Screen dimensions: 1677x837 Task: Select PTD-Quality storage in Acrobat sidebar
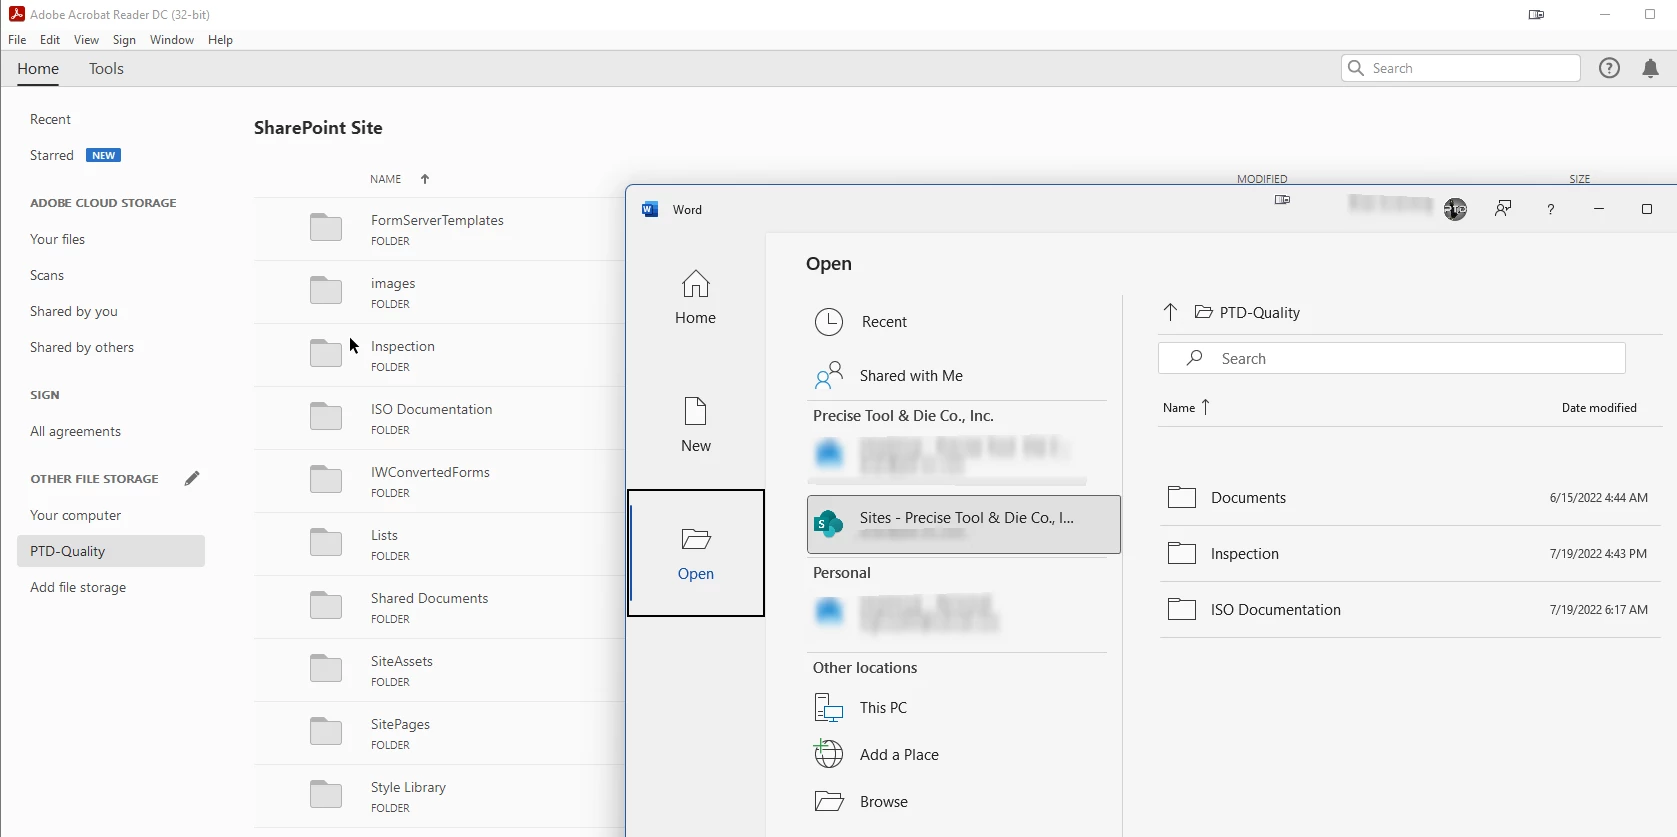(111, 551)
